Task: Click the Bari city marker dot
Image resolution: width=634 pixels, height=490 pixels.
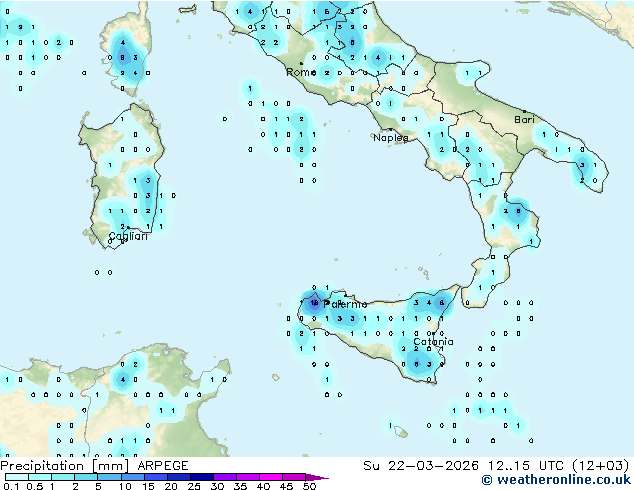Action: point(524,111)
